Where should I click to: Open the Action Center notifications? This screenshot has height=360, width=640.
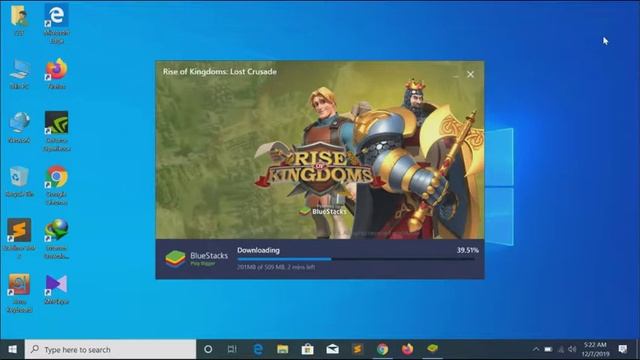pos(622,349)
